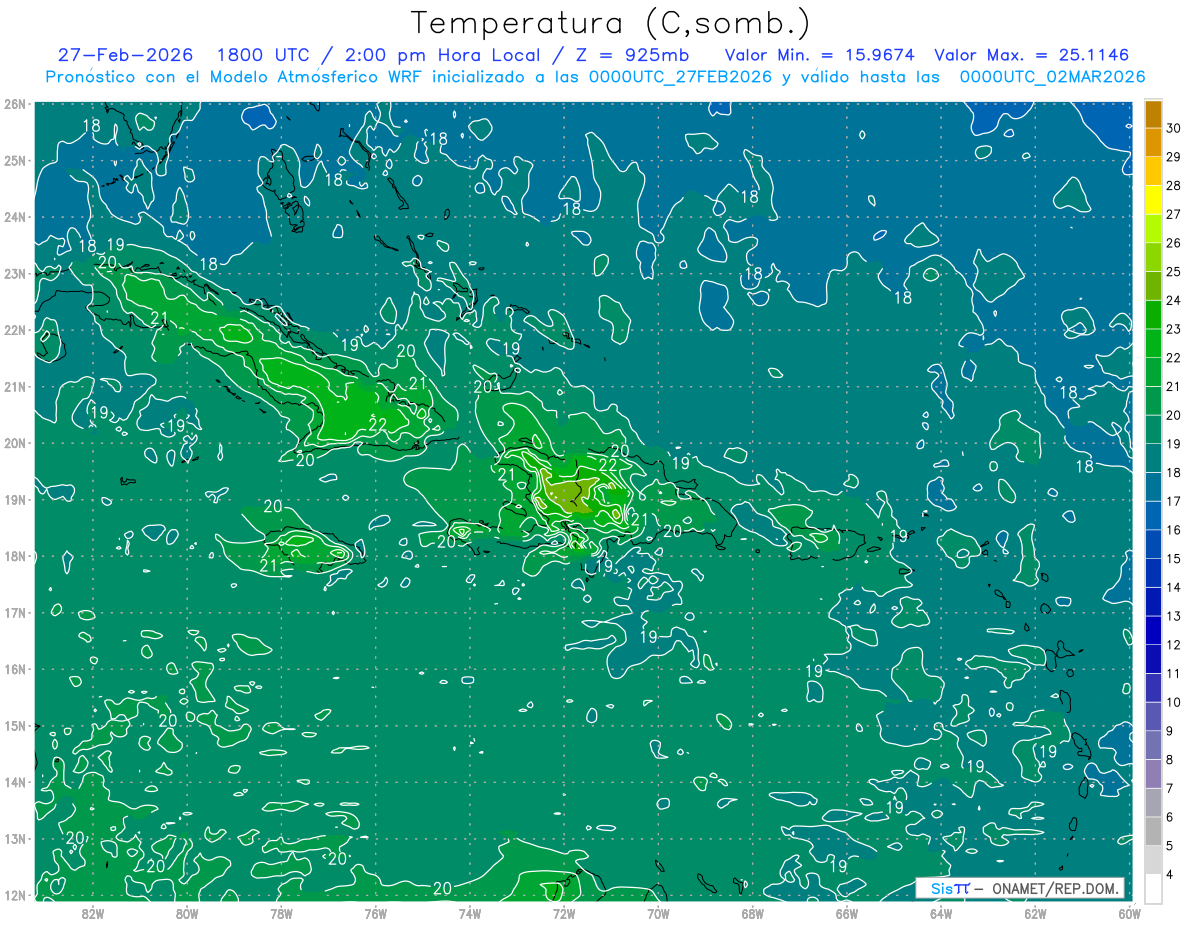
Task: Click the "22N" latitude axis label
Action: [14, 329]
